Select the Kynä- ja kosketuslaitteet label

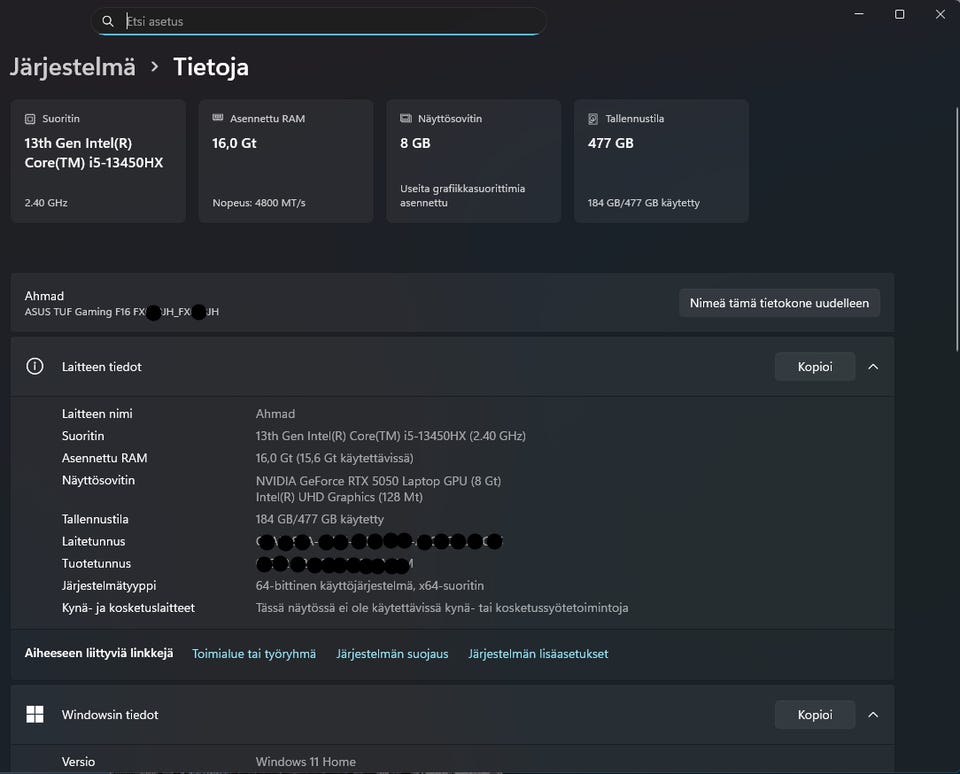click(x=128, y=608)
